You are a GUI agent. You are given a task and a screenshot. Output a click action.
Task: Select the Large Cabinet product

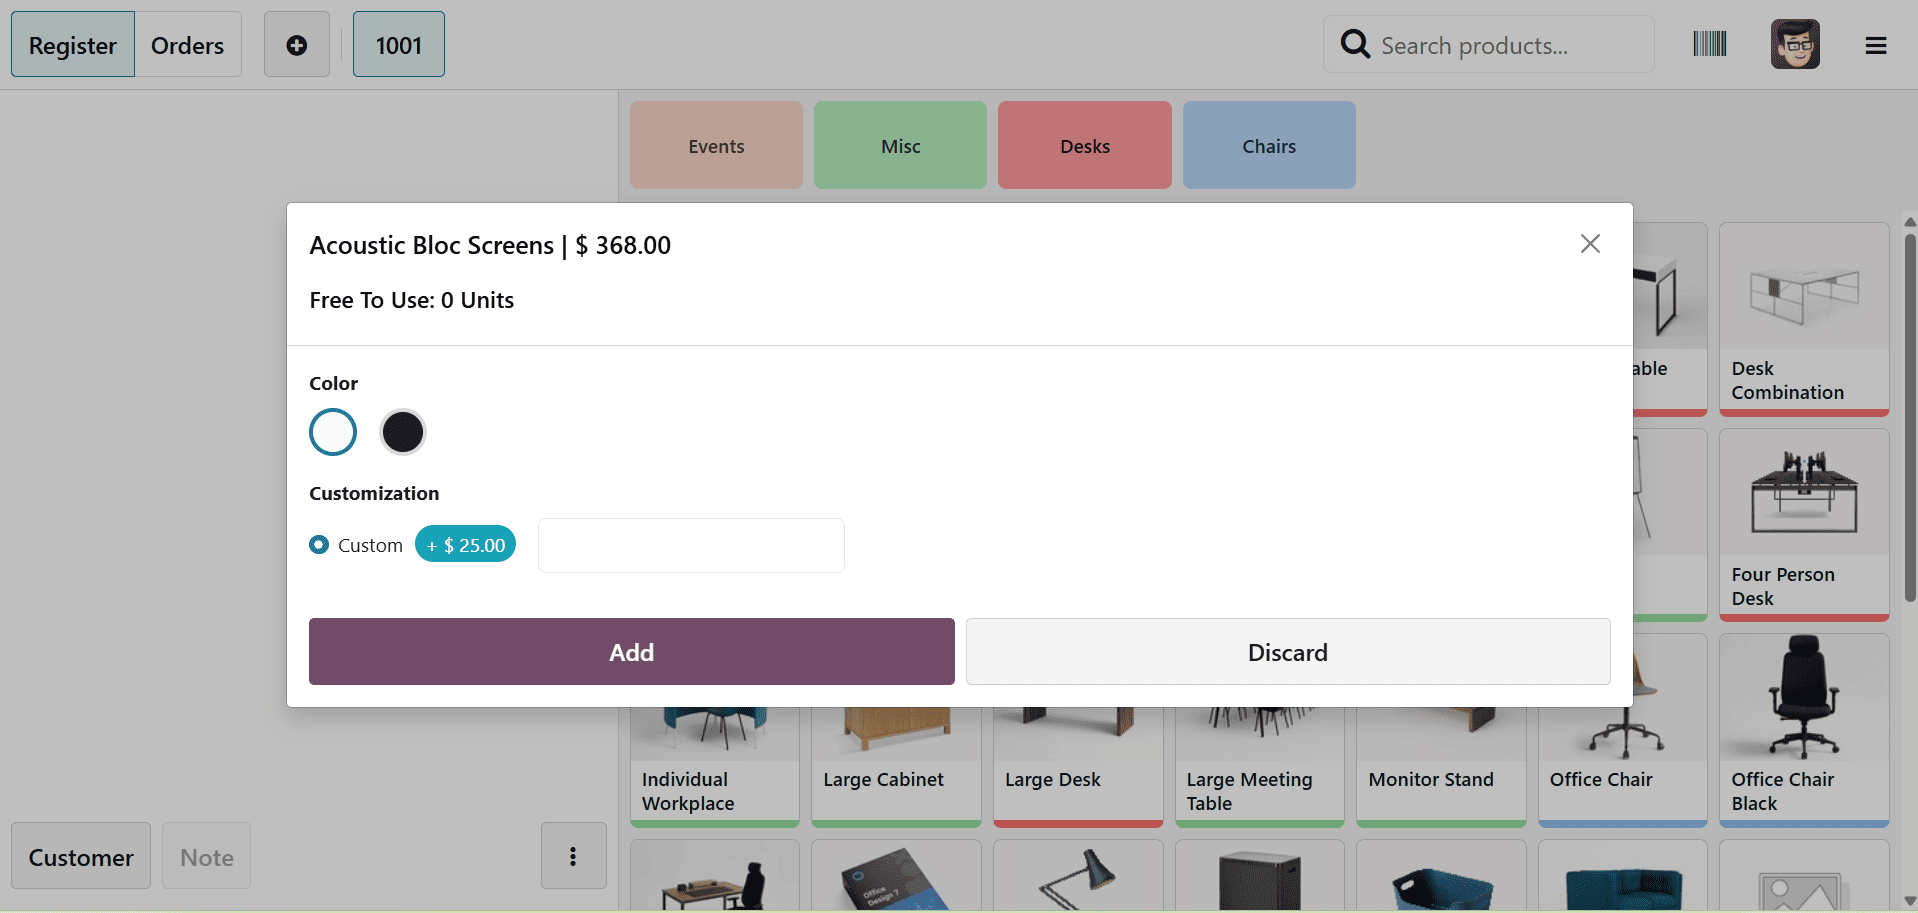(x=896, y=767)
